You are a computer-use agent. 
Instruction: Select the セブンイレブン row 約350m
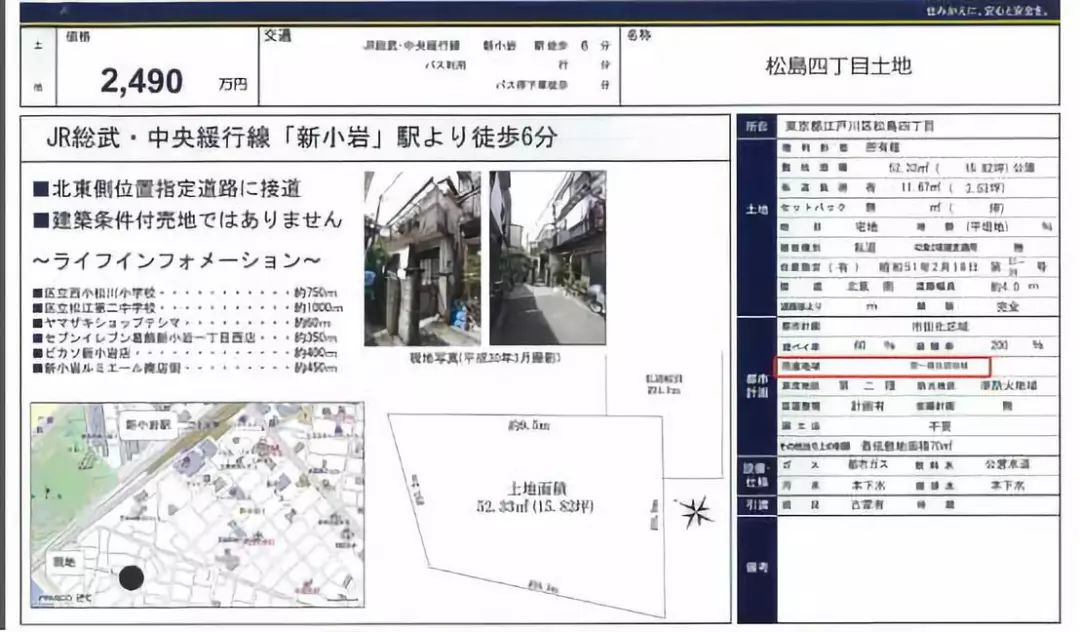185,338
